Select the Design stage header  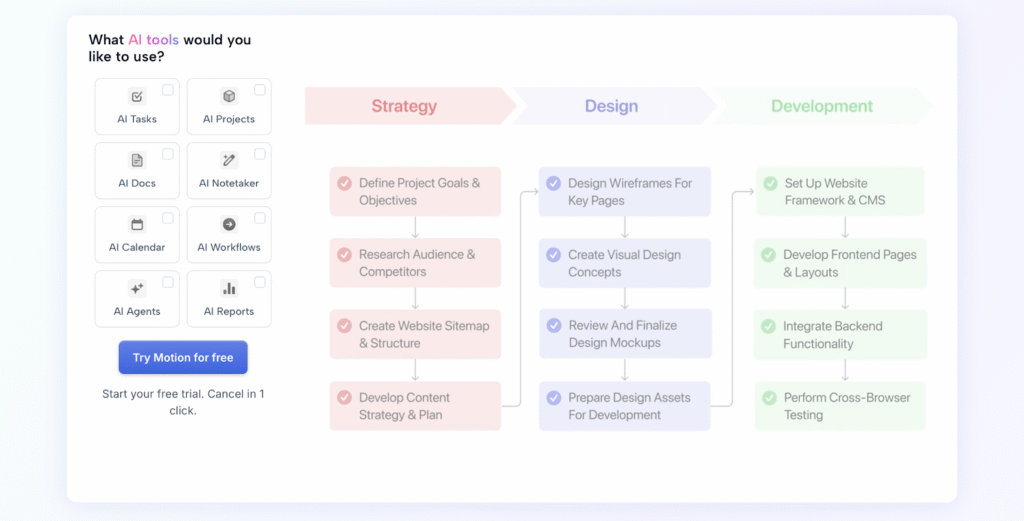click(x=611, y=106)
